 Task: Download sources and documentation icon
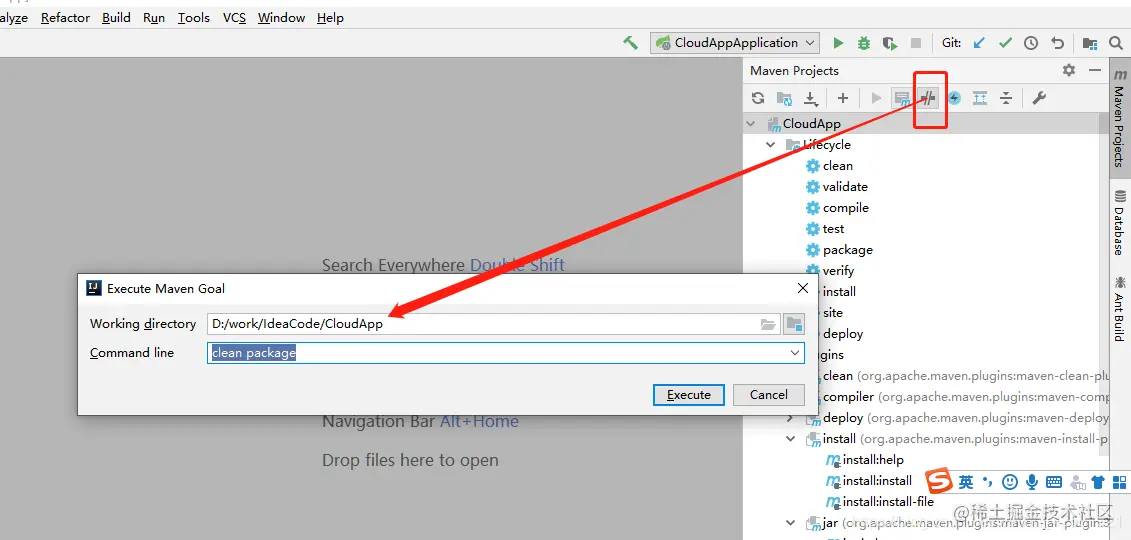tap(810, 98)
